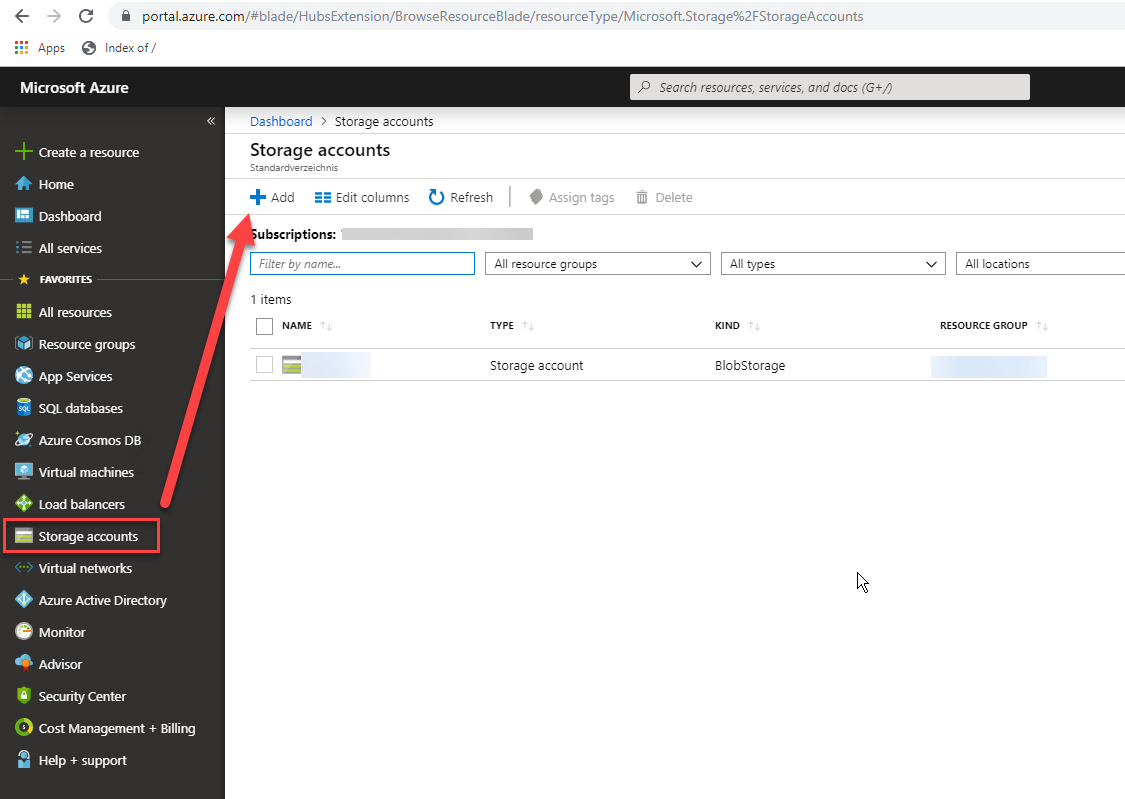
Task: Click the Refresh toolbar button
Action: click(461, 197)
